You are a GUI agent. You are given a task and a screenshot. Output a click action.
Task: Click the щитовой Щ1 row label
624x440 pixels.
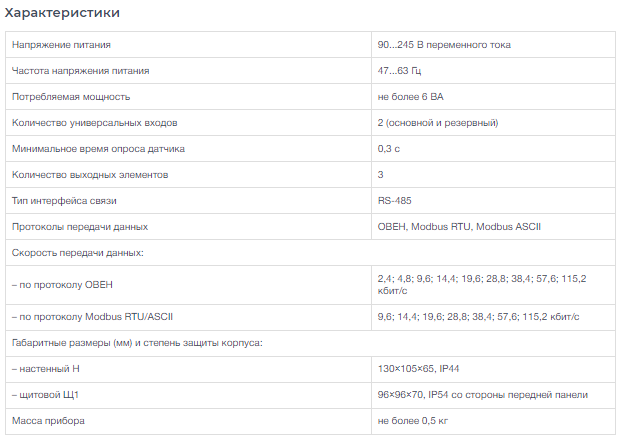click(x=45, y=395)
